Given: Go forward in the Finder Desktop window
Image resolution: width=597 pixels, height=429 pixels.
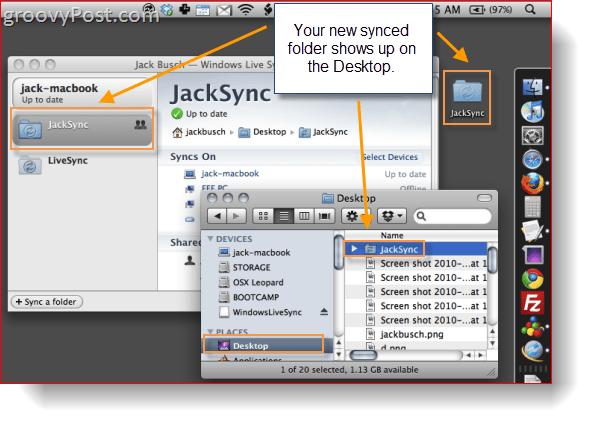Looking at the screenshot, I should [236, 216].
